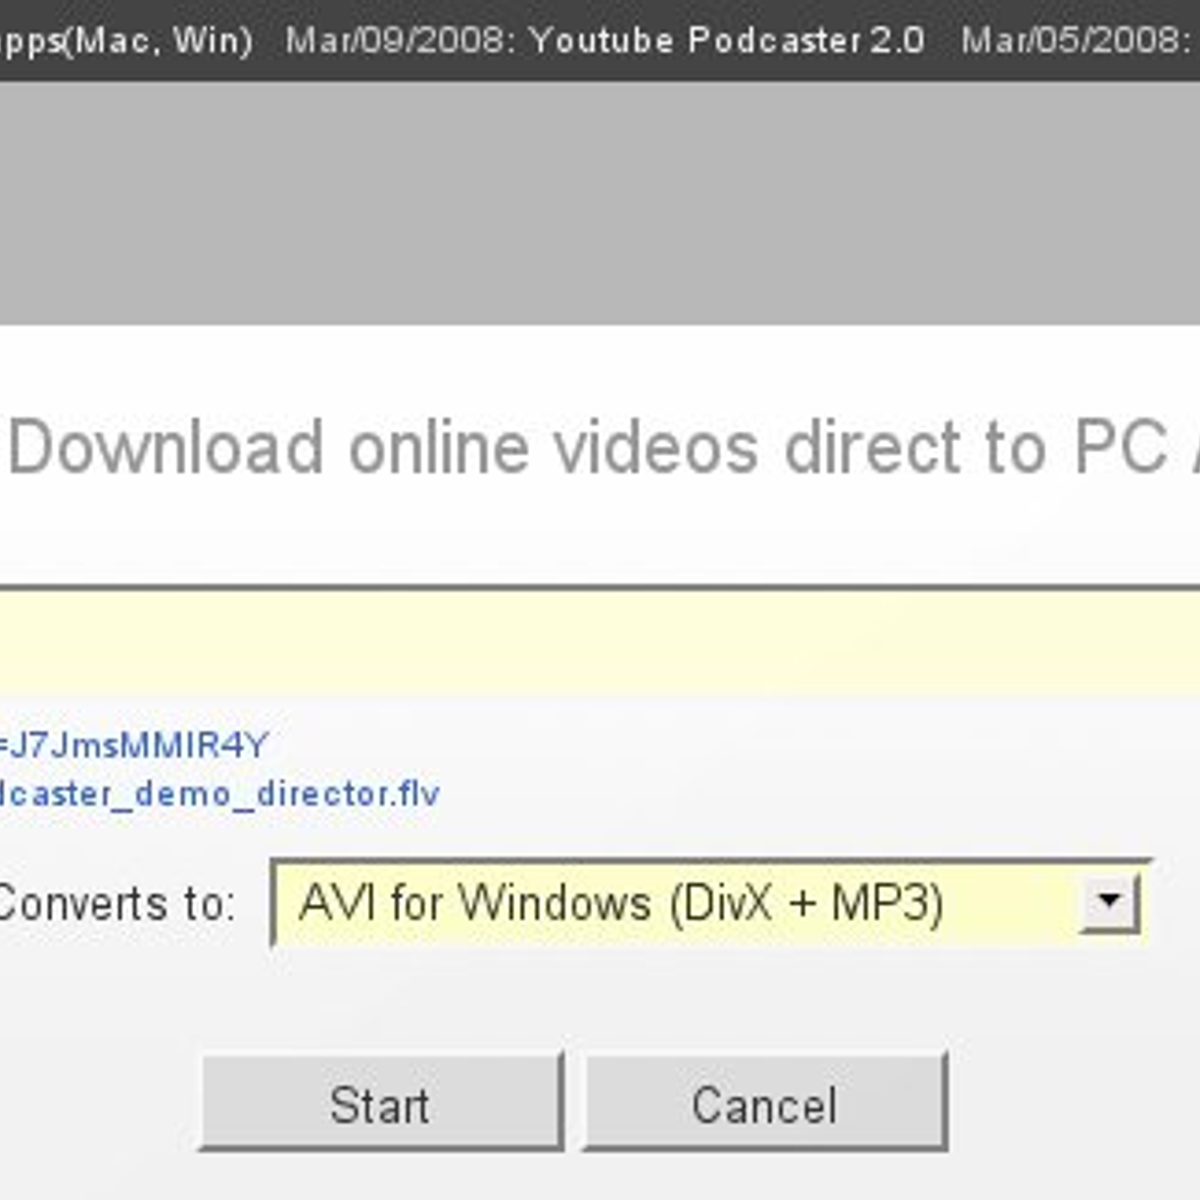
Task: Open the caster_demo_director.flv file link
Action: 218,794
